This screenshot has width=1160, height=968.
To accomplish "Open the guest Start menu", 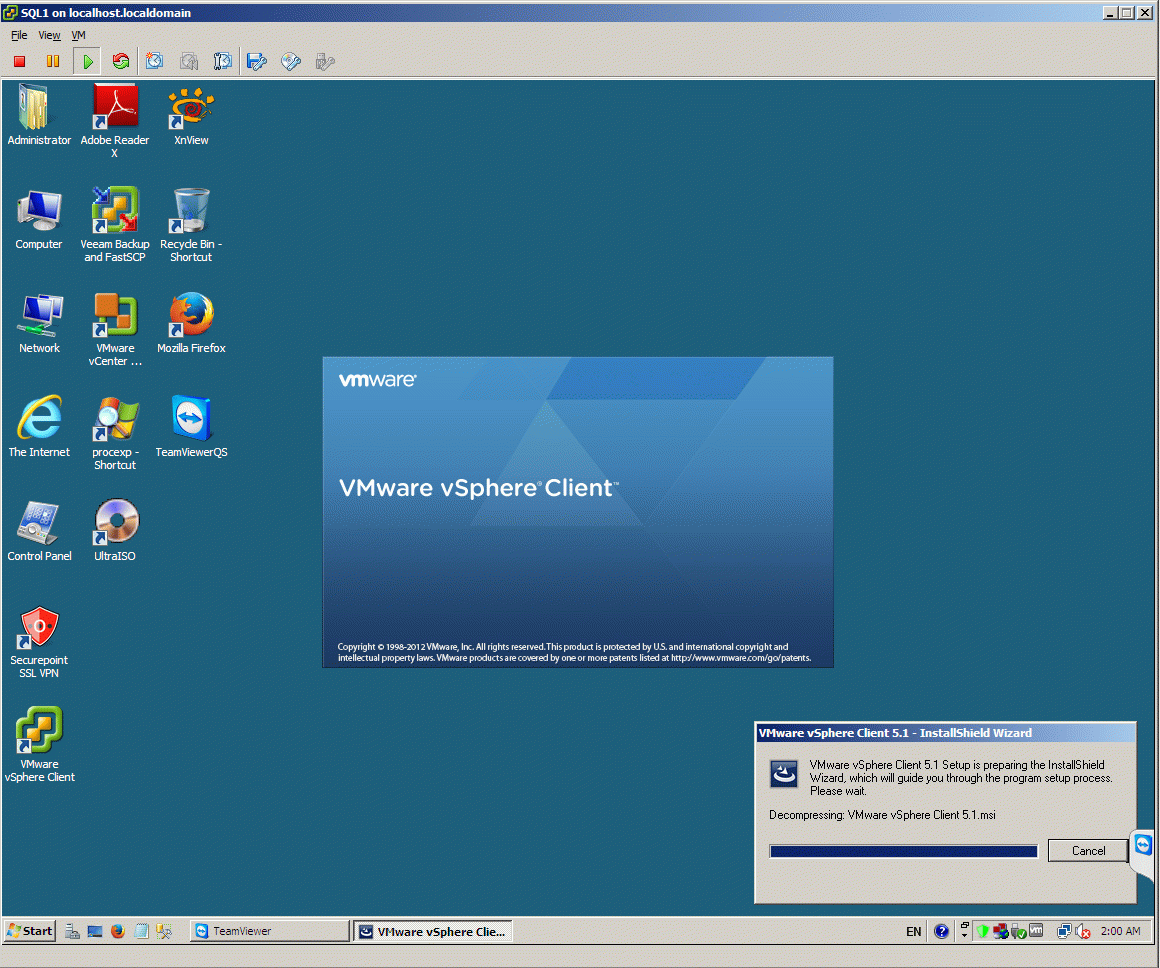I will click(30, 931).
